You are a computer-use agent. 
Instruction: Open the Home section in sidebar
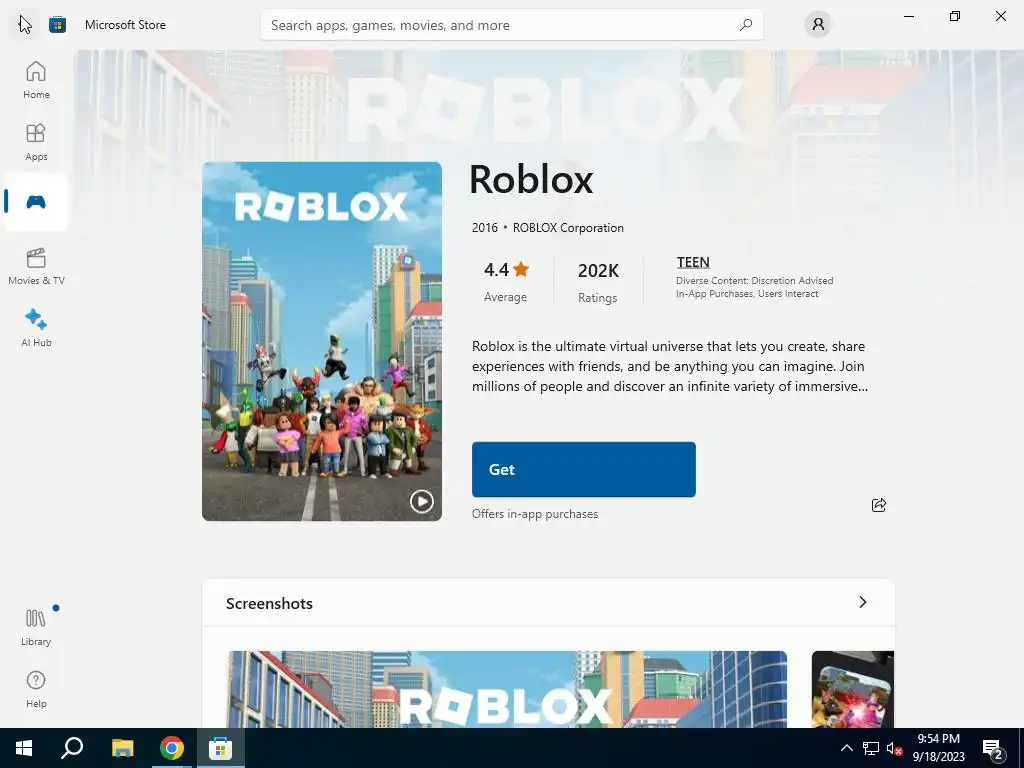click(x=36, y=80)
